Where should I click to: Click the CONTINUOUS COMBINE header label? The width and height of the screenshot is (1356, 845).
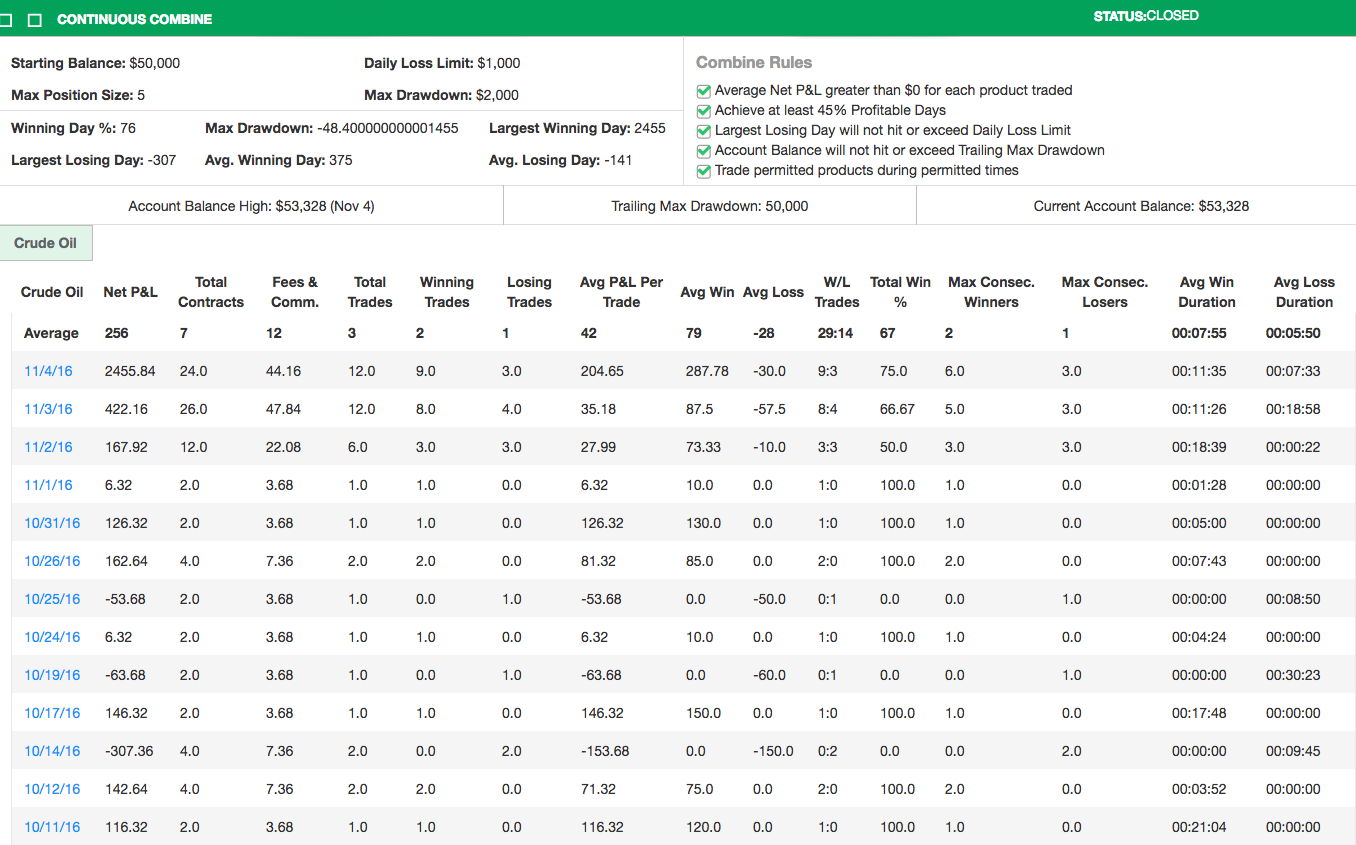(x=134, y=18)
